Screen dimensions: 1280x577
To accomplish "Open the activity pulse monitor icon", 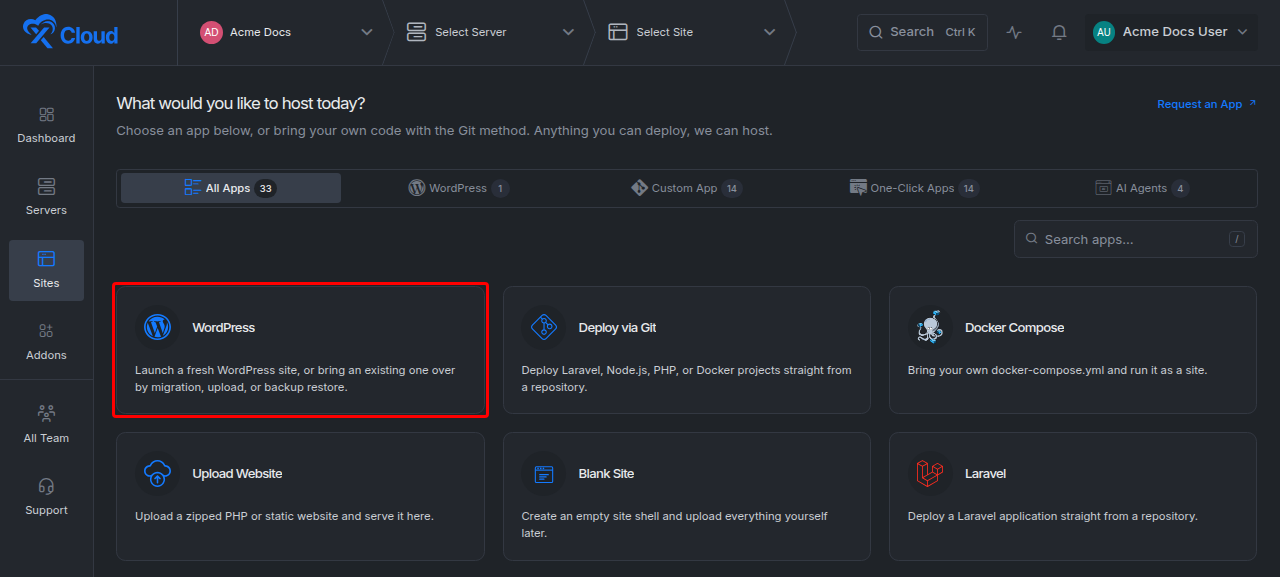I will 1014,32.
